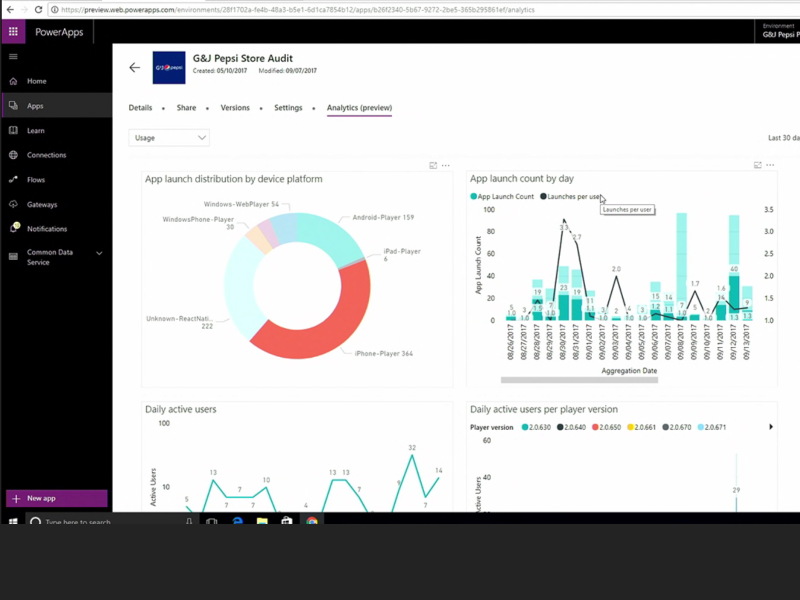Open the Windows Start menu
Viewport: 800px width, 600px height.
point(13,521)
